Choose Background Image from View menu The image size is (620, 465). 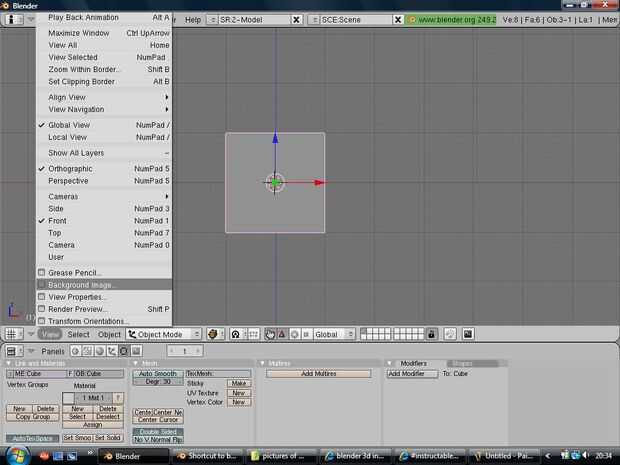(104, 285)
